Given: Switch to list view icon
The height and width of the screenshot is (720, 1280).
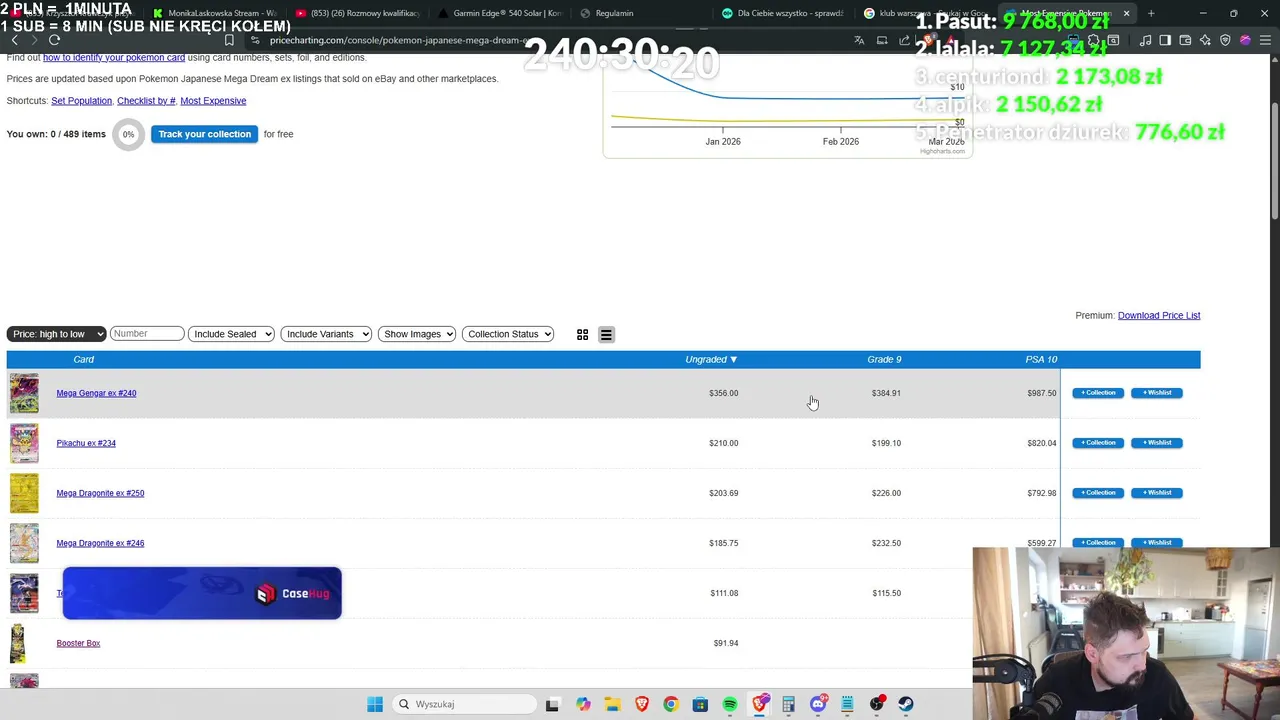Looking at the screenshot, I should (x=606, y=335).
